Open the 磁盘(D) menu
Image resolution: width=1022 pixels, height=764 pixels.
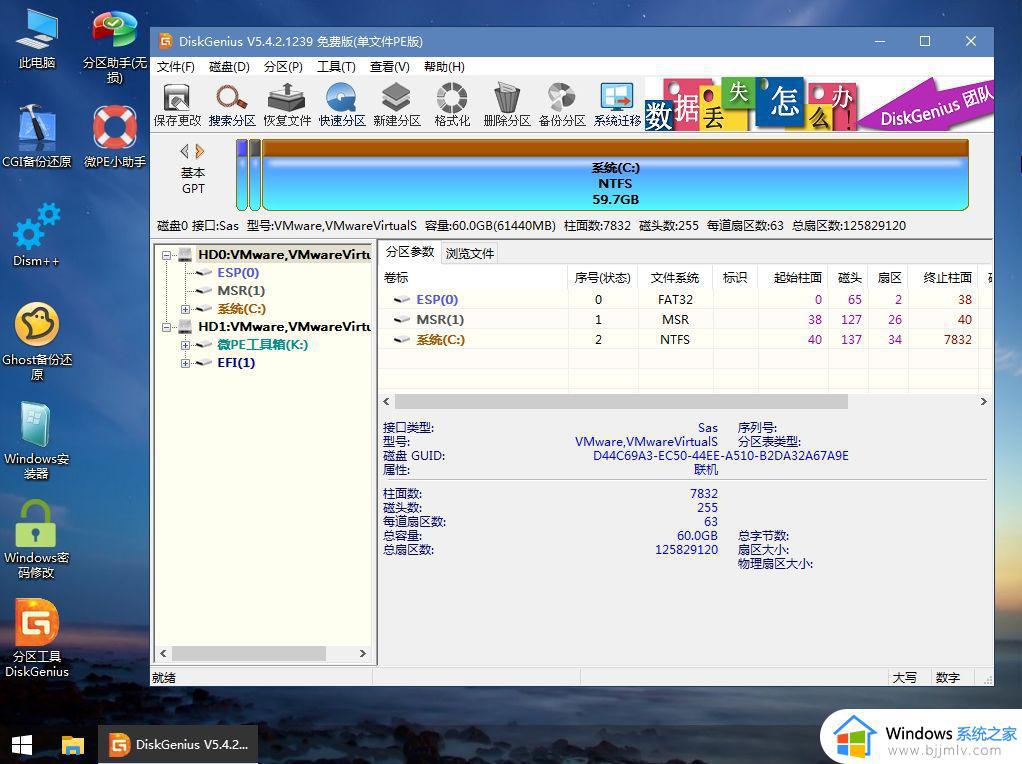229,66
